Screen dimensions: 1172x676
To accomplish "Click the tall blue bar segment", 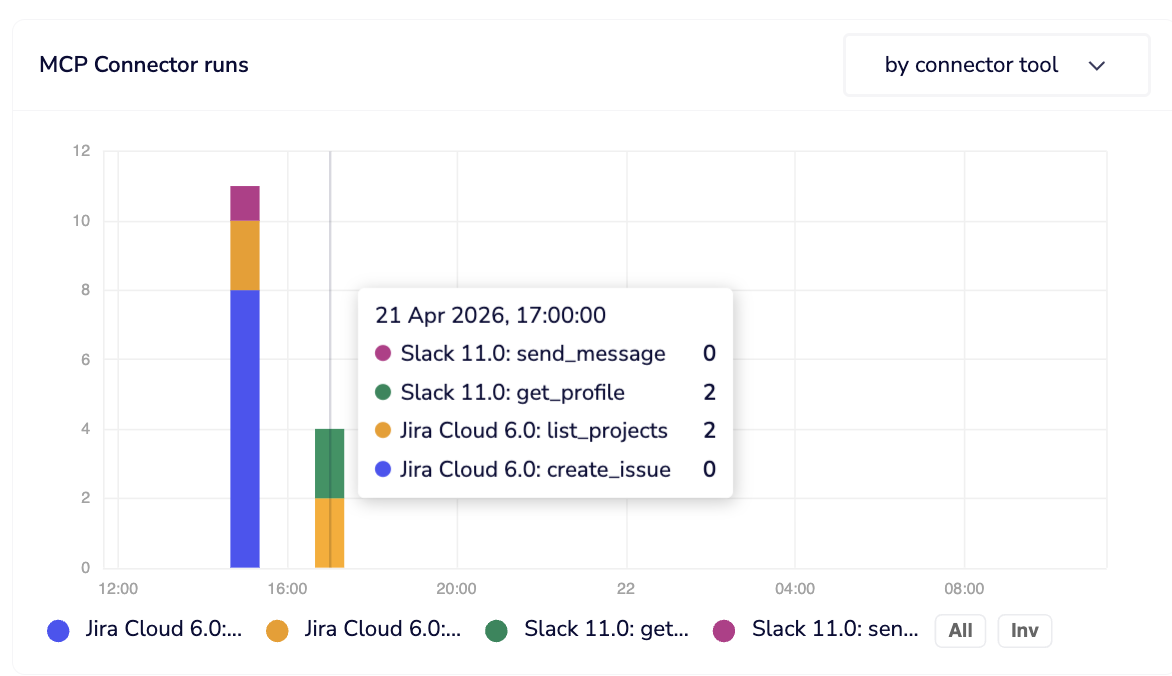I will pos(245,428).
